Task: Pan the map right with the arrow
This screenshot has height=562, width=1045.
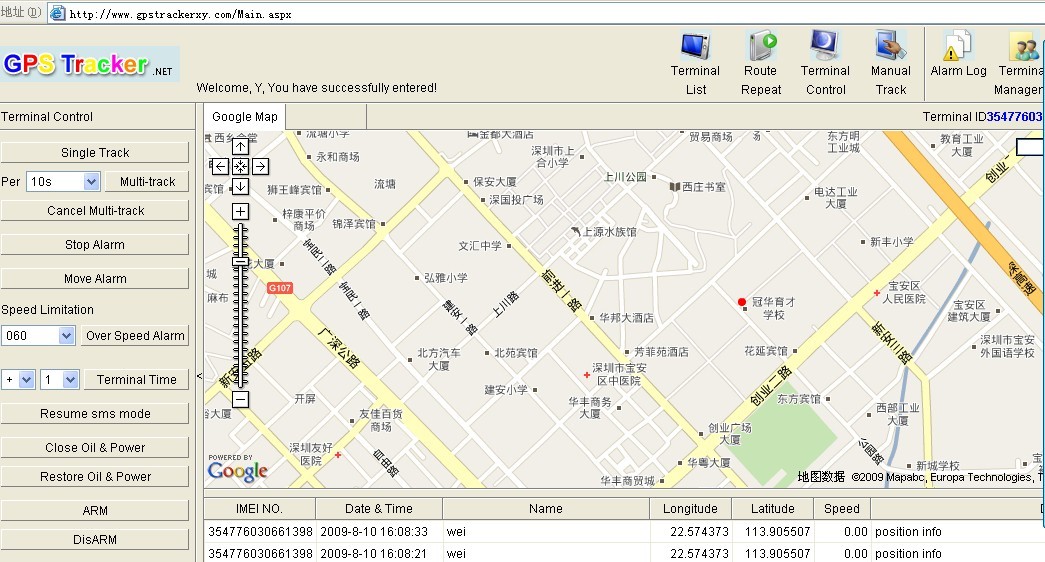Action: pyautogui.click(x=260, y=166)
